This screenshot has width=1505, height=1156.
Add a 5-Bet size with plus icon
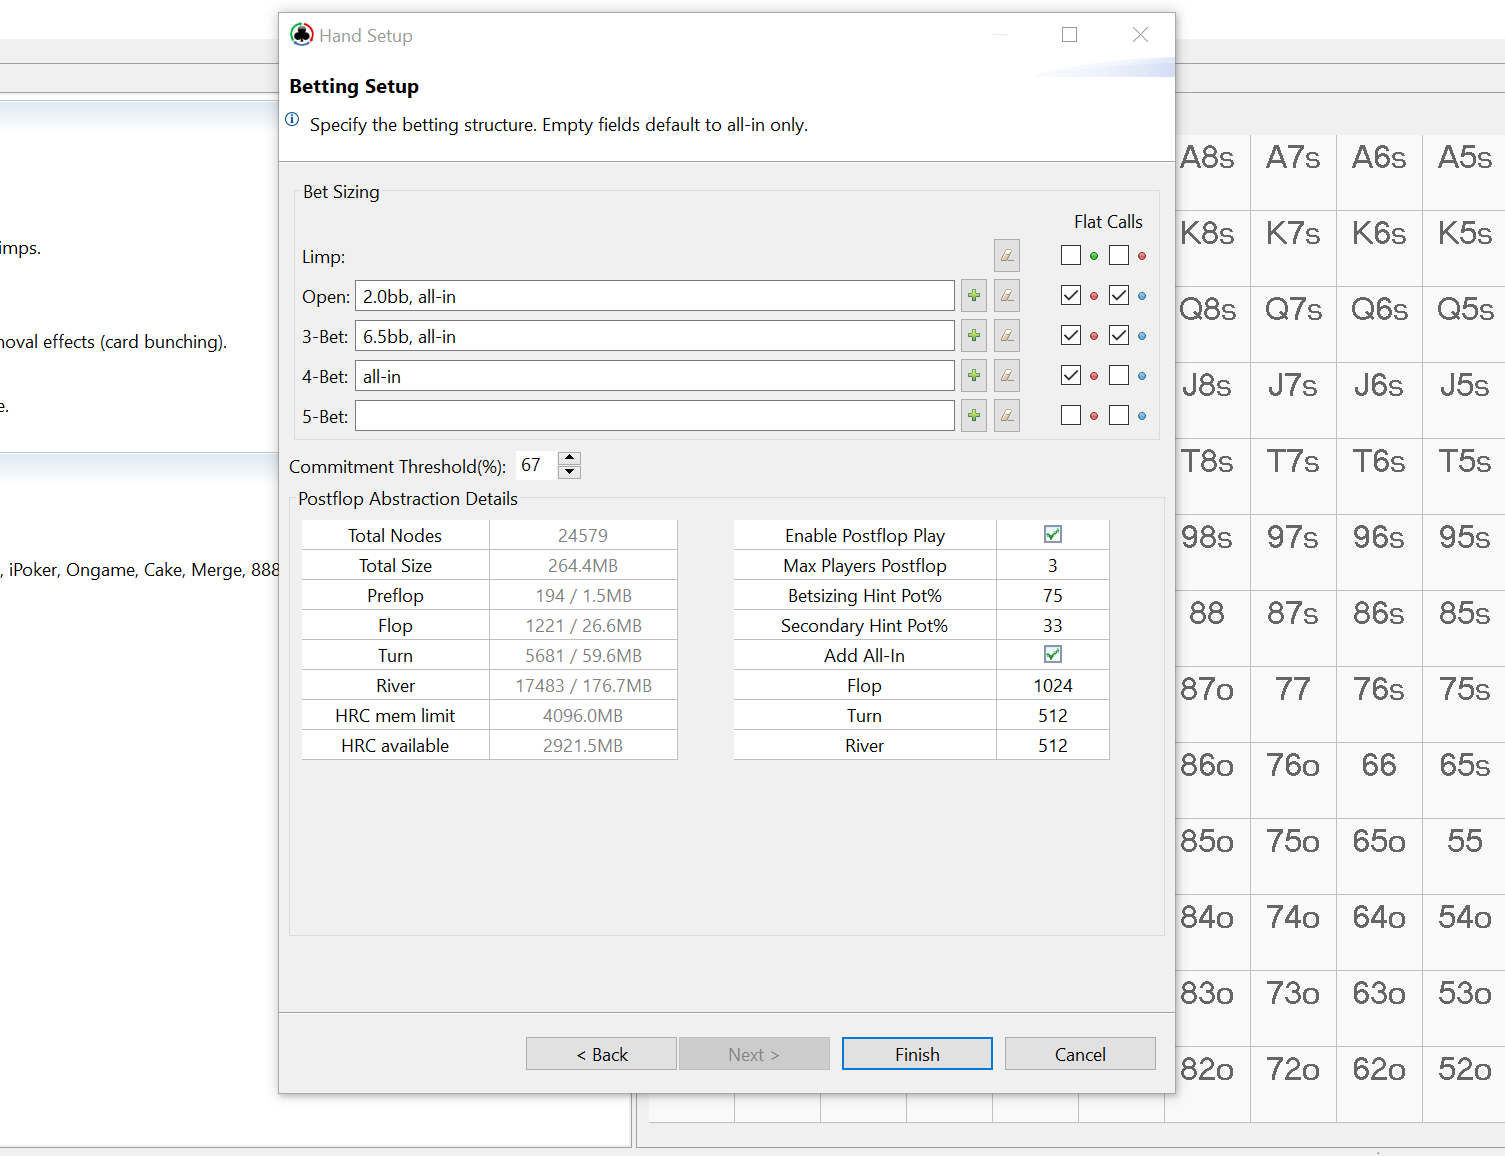pos(973,416)
